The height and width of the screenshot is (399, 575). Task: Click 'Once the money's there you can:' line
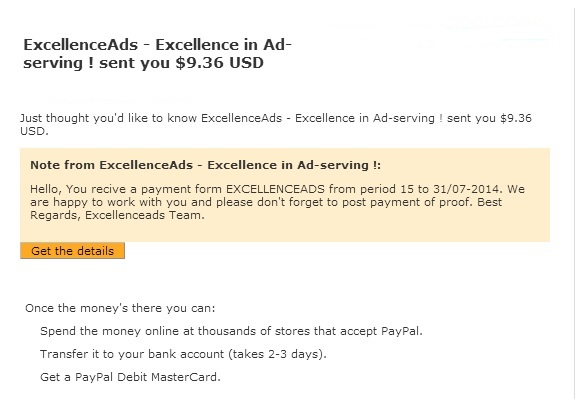pyautogui.click(x=120, y=308)
